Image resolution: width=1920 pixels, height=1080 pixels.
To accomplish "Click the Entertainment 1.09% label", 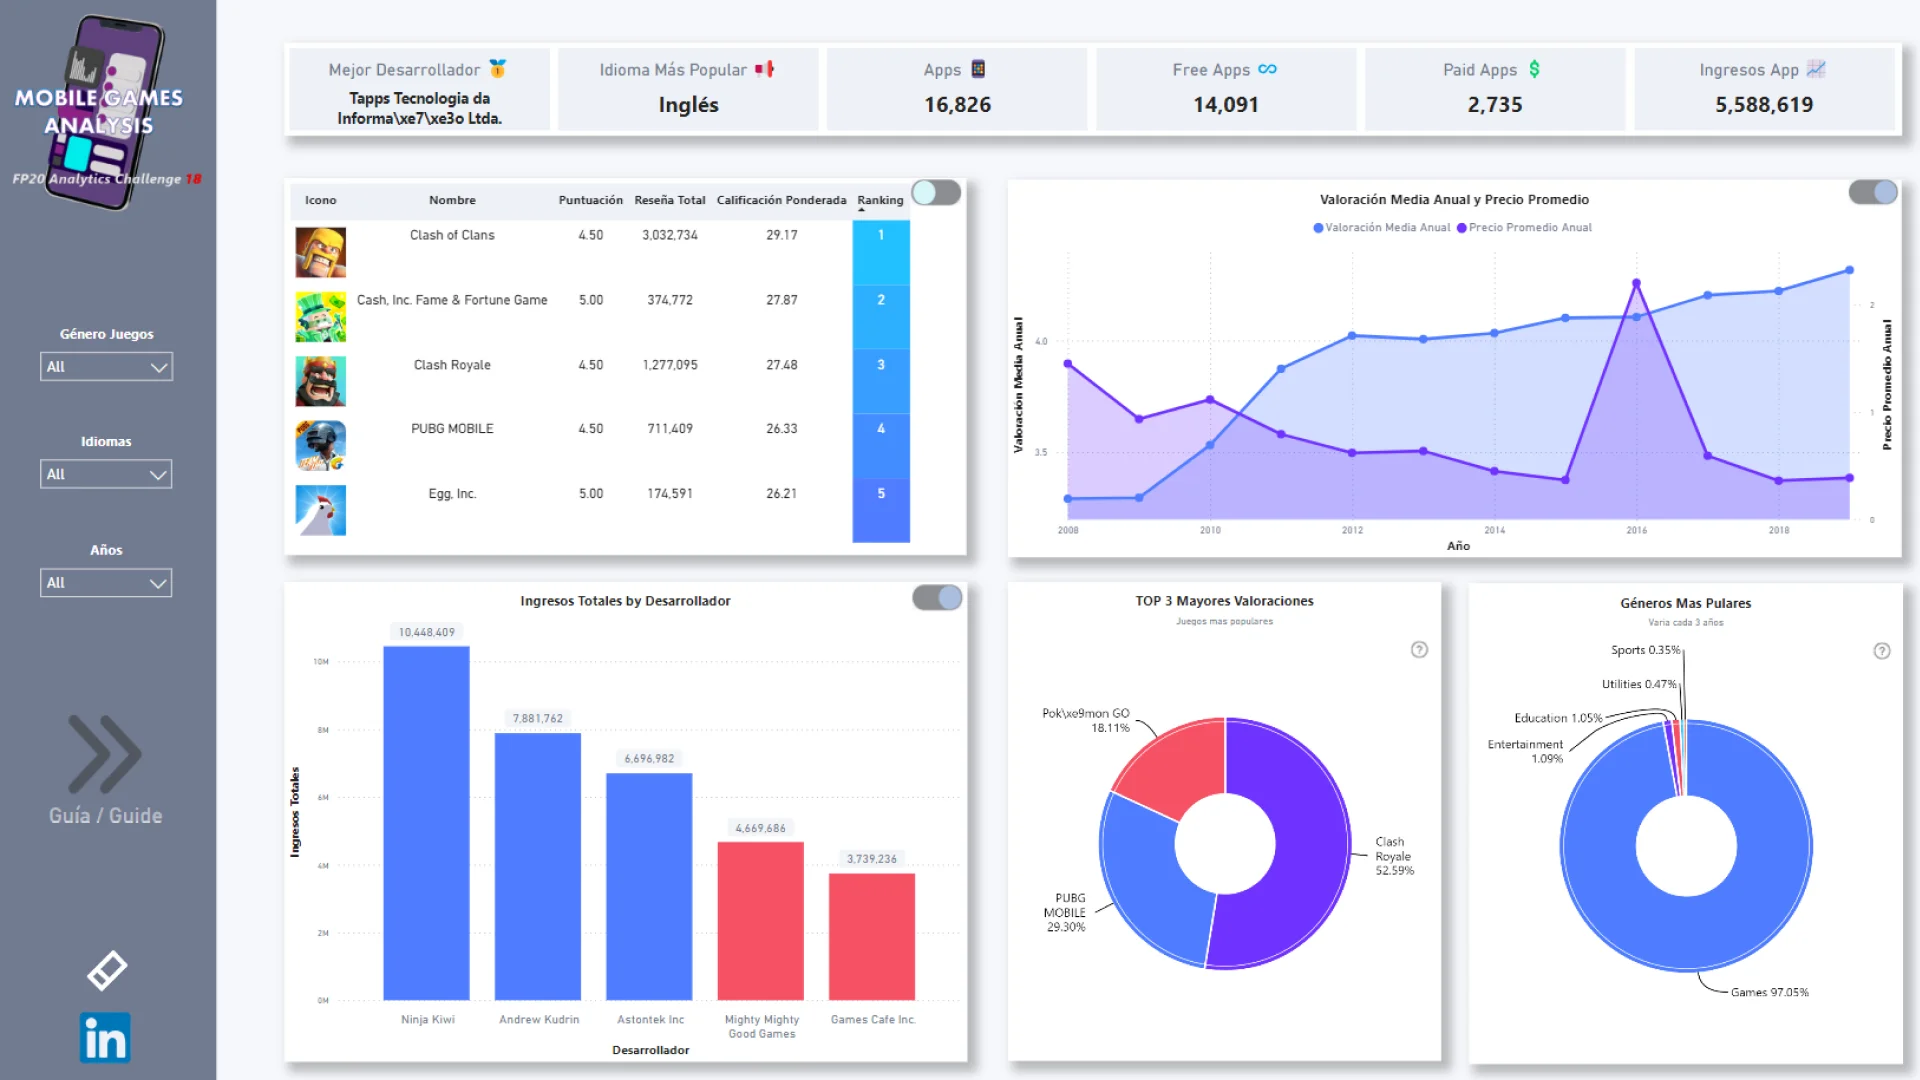I will pyautogui.click(x=1525, y=751).
